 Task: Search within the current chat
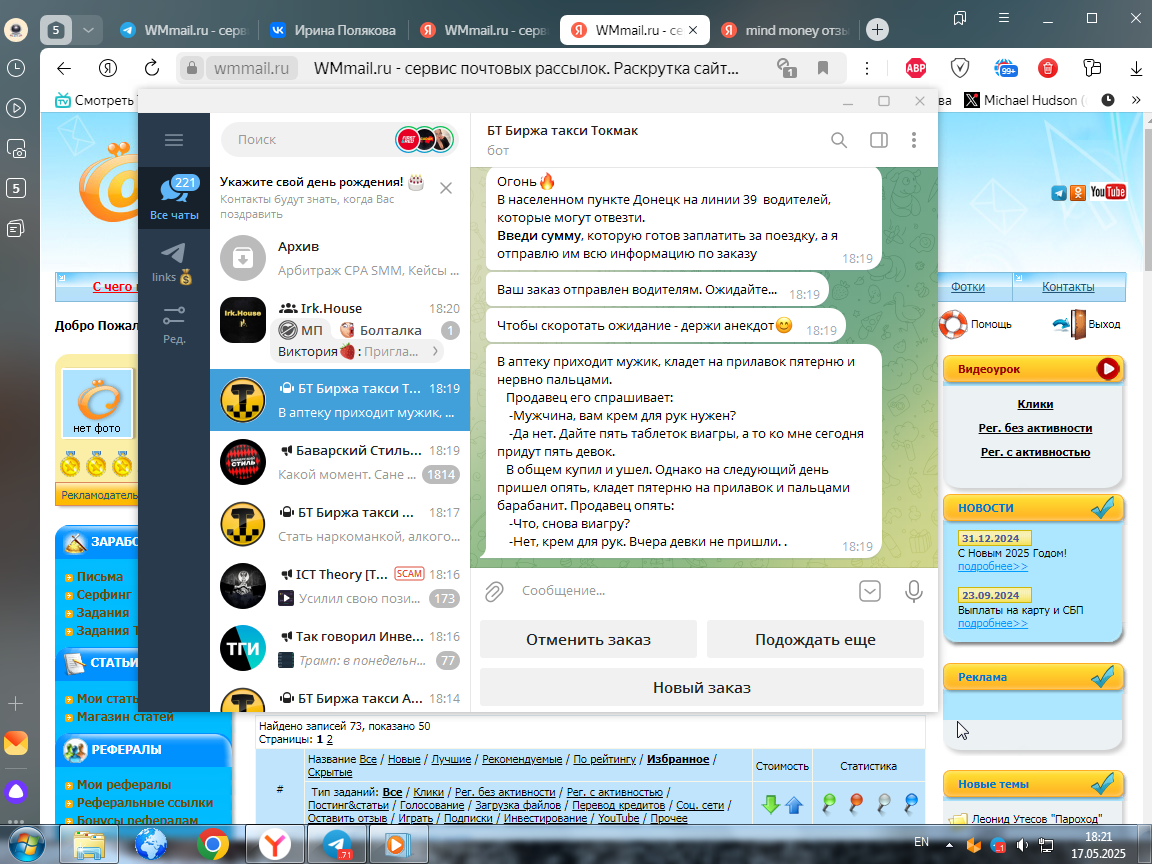tap(839, 140)
